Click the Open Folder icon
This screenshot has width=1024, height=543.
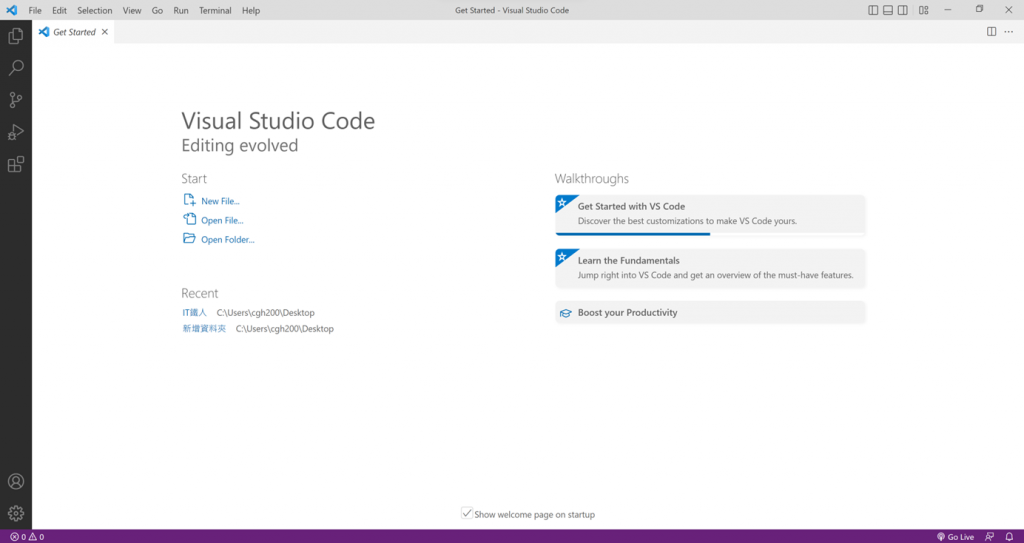click(189, 239)
